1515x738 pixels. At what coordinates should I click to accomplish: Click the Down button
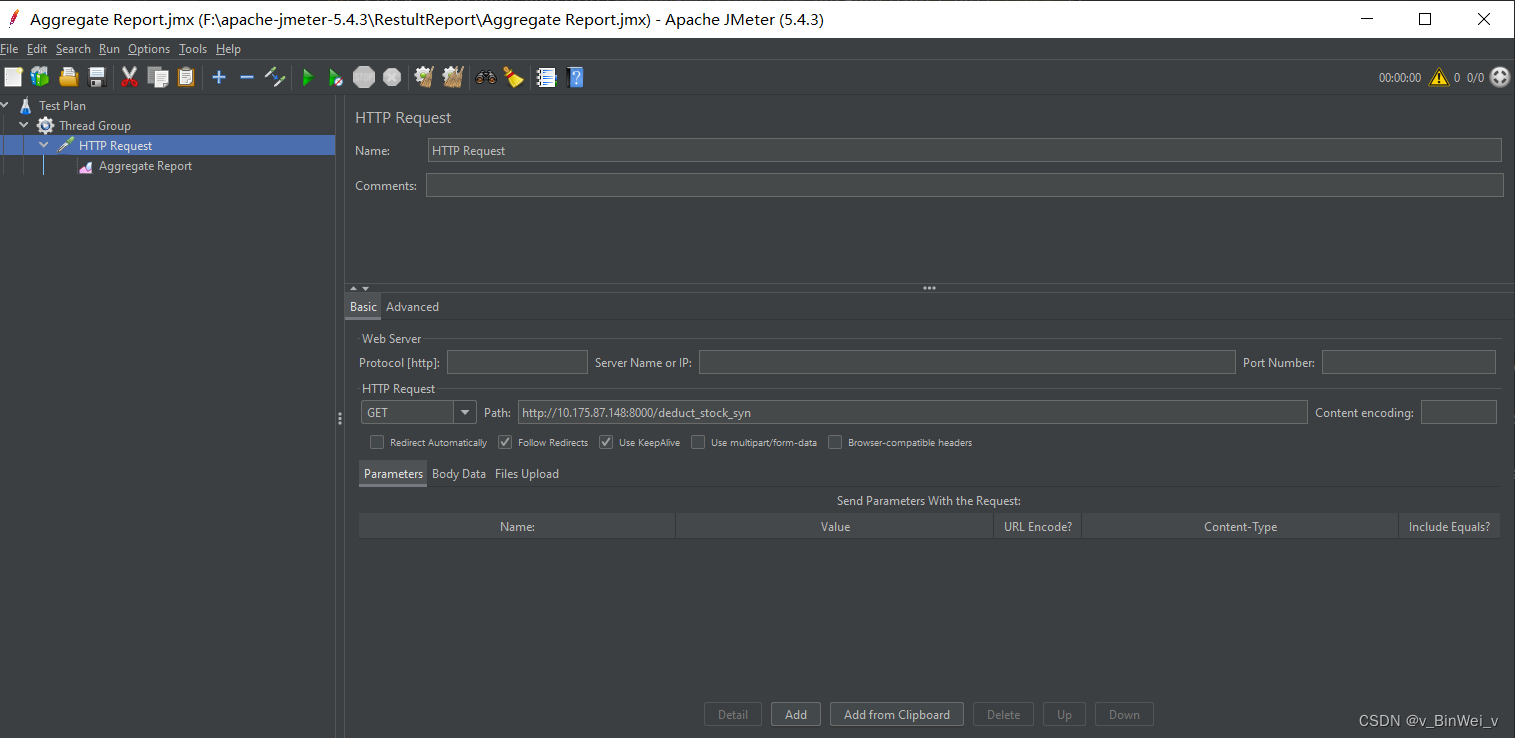pyautogui.click(x=1124, y=714)
